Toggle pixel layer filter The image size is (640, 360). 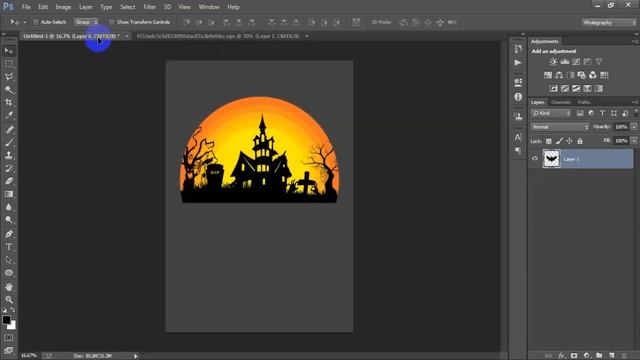(x=580, y=113)
